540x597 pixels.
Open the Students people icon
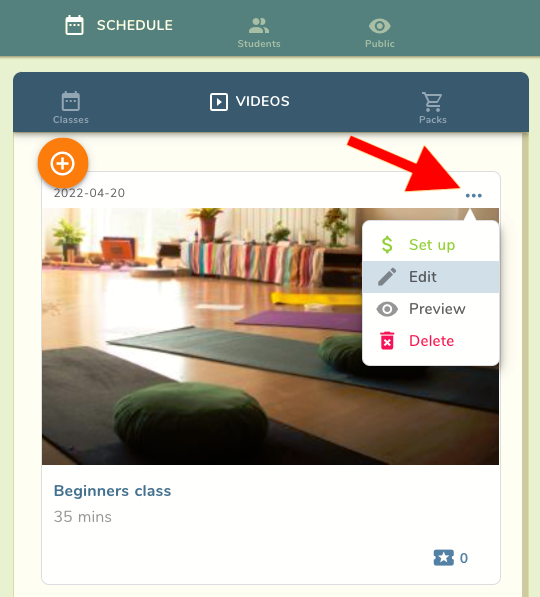click(x=259, y=26)
